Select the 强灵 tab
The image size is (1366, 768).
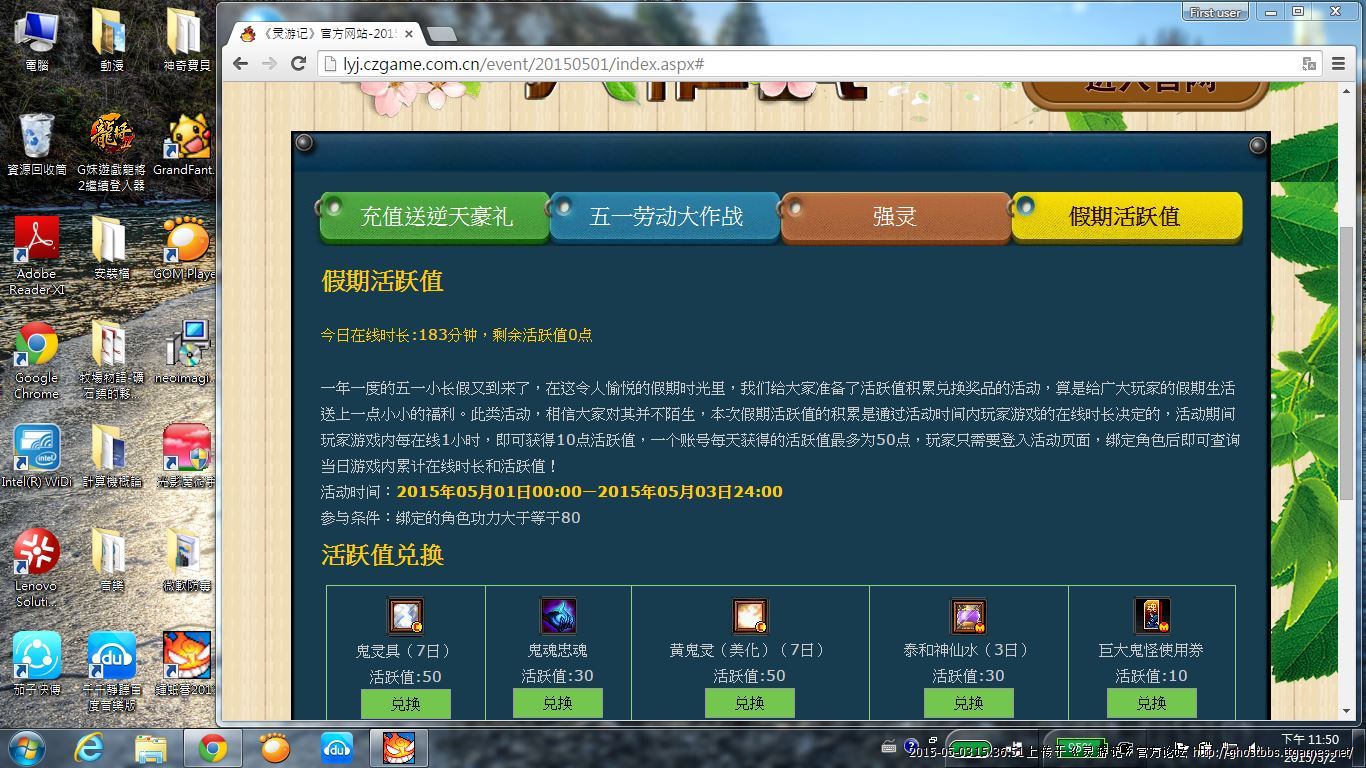click(x=895, y=217)
